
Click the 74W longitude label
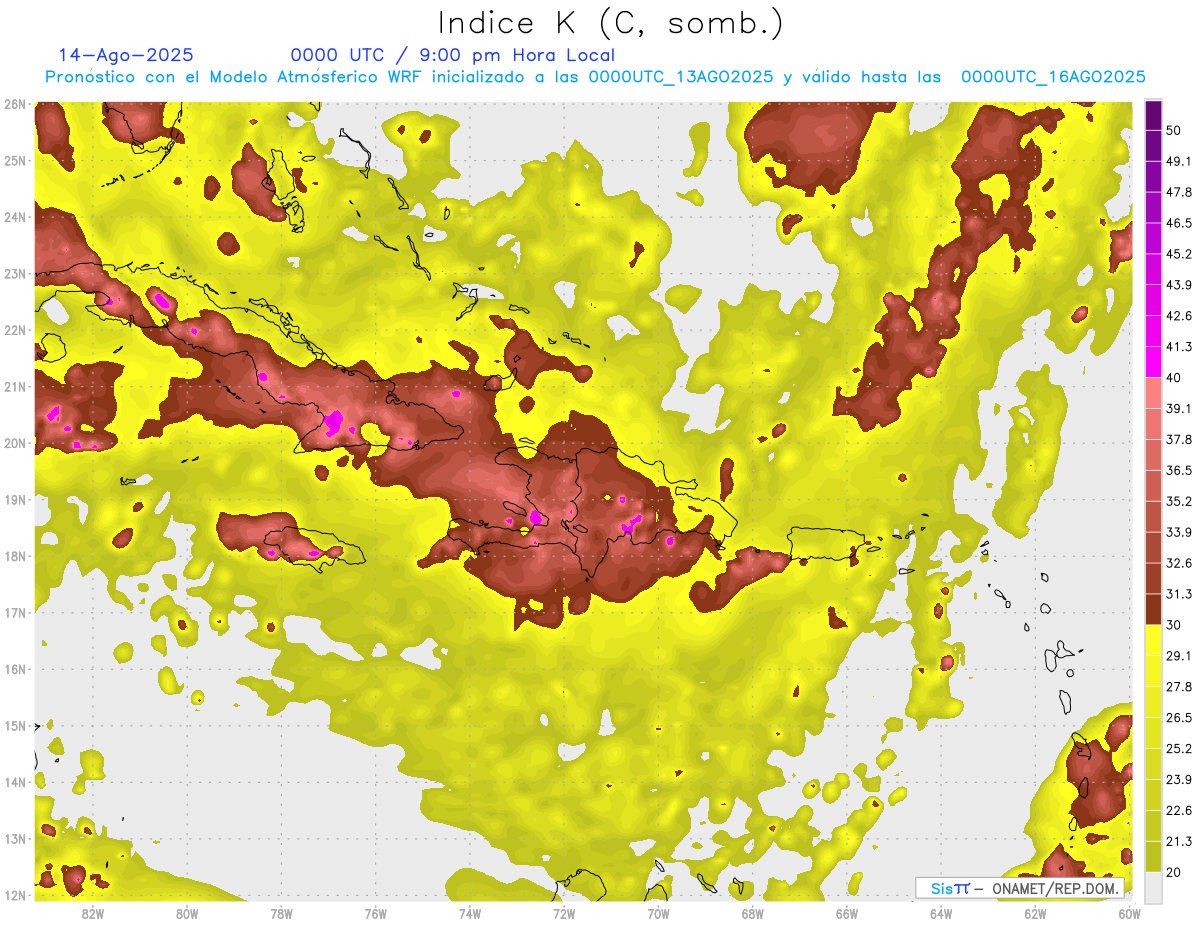470,914
